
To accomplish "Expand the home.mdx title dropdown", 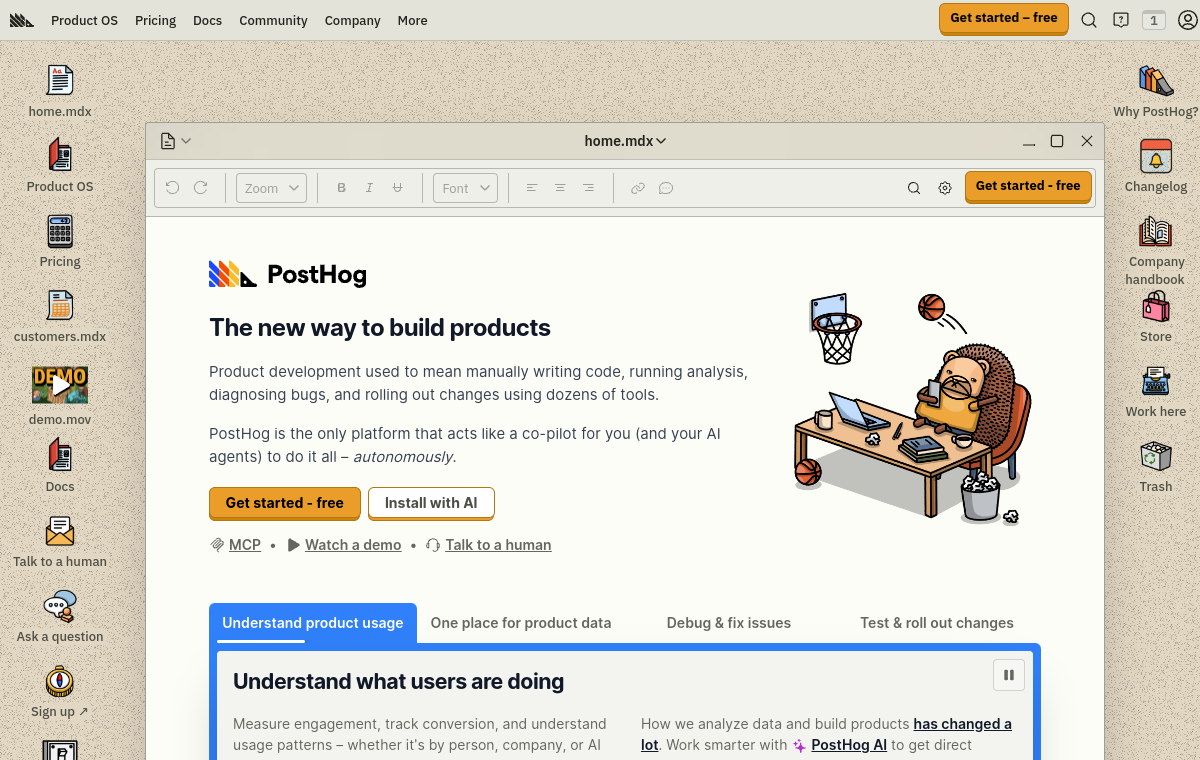I will point(626,141).
